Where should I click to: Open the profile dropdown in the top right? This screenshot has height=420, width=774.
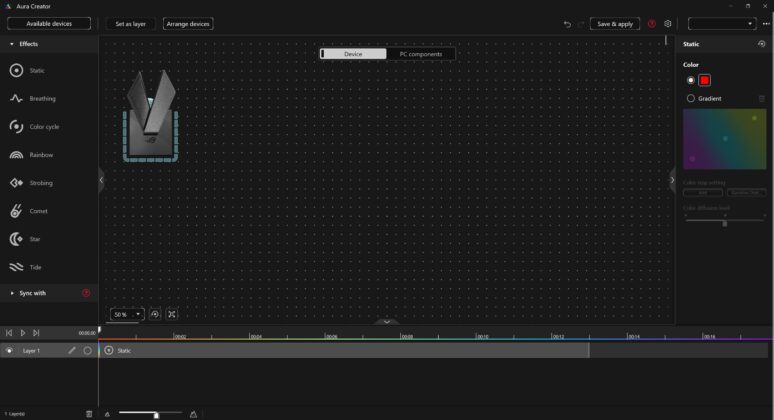coord(722,24)
